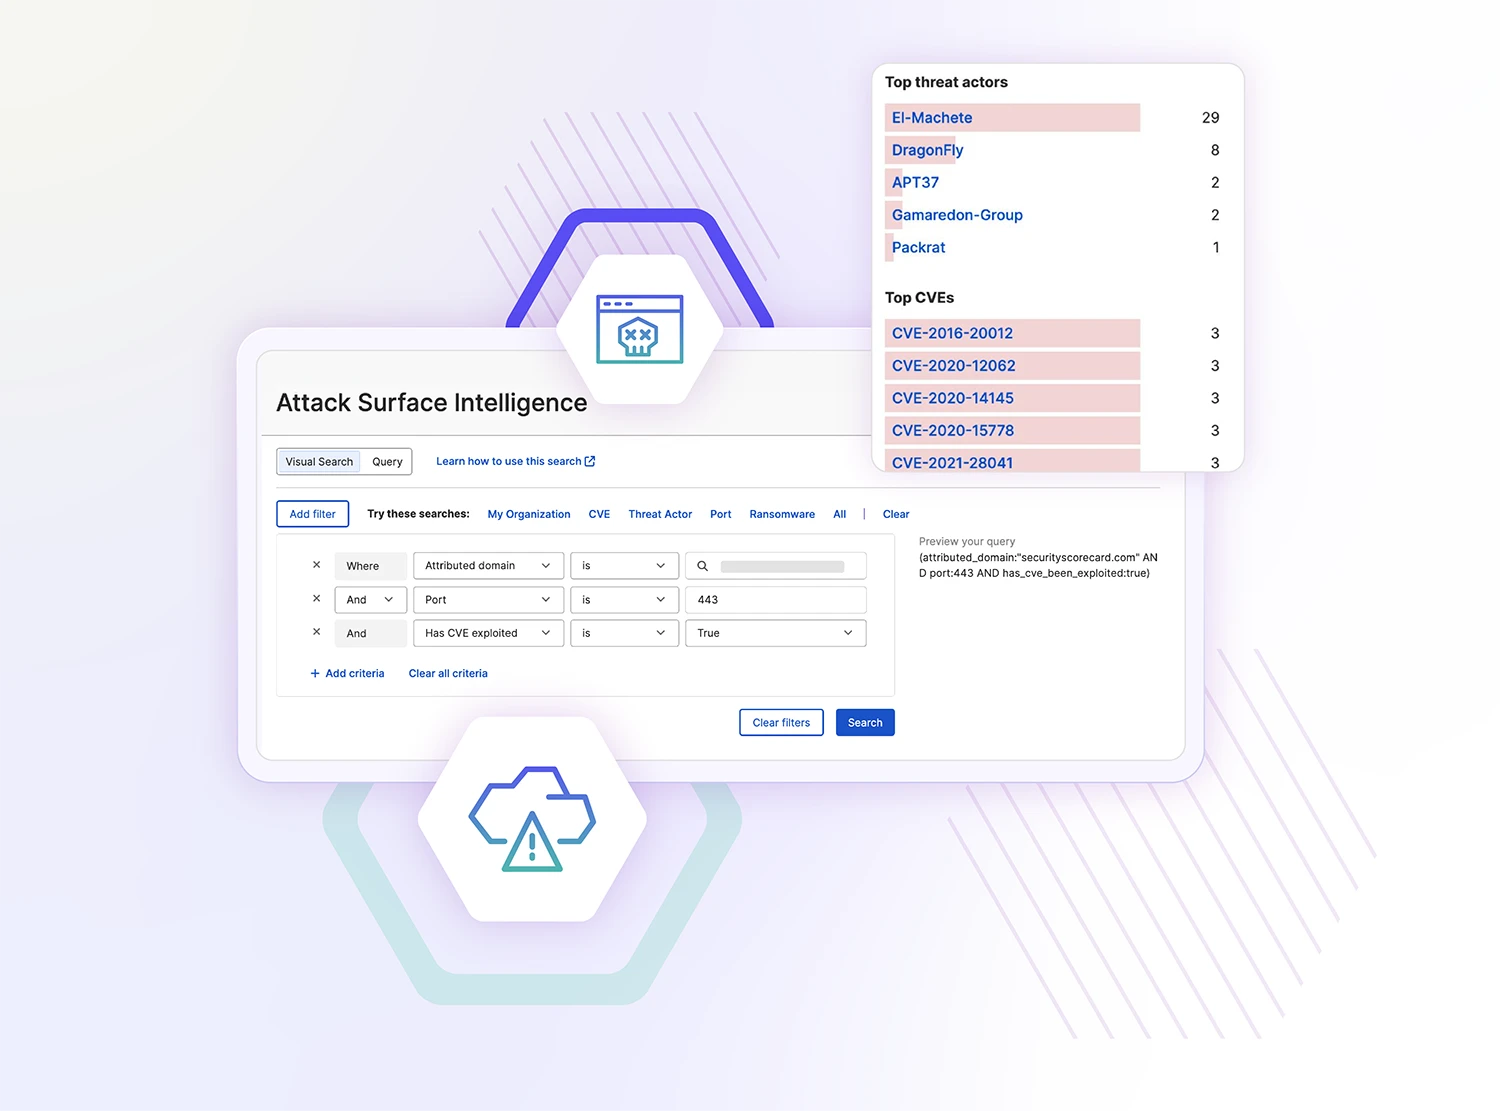This screenshot has height=1111, width=1500.
Task: Try the My Organization sample search
Action: pyautogui.click(x=529, y=514)
